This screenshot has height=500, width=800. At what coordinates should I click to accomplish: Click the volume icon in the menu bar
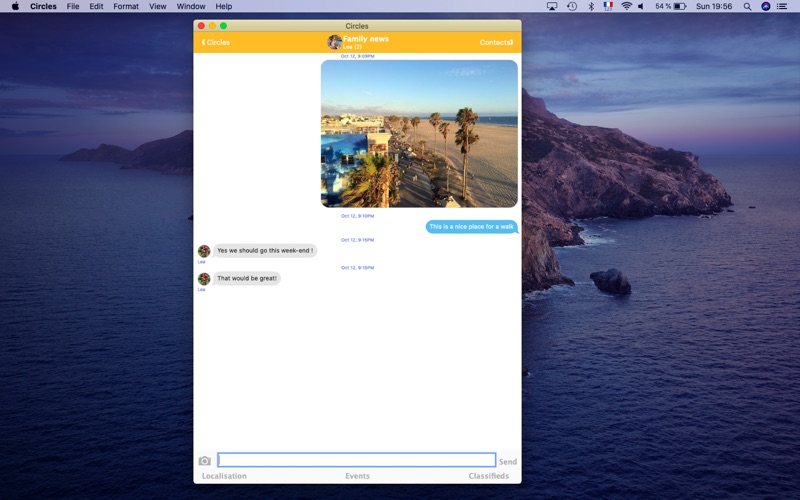click(x=641, y=6)
